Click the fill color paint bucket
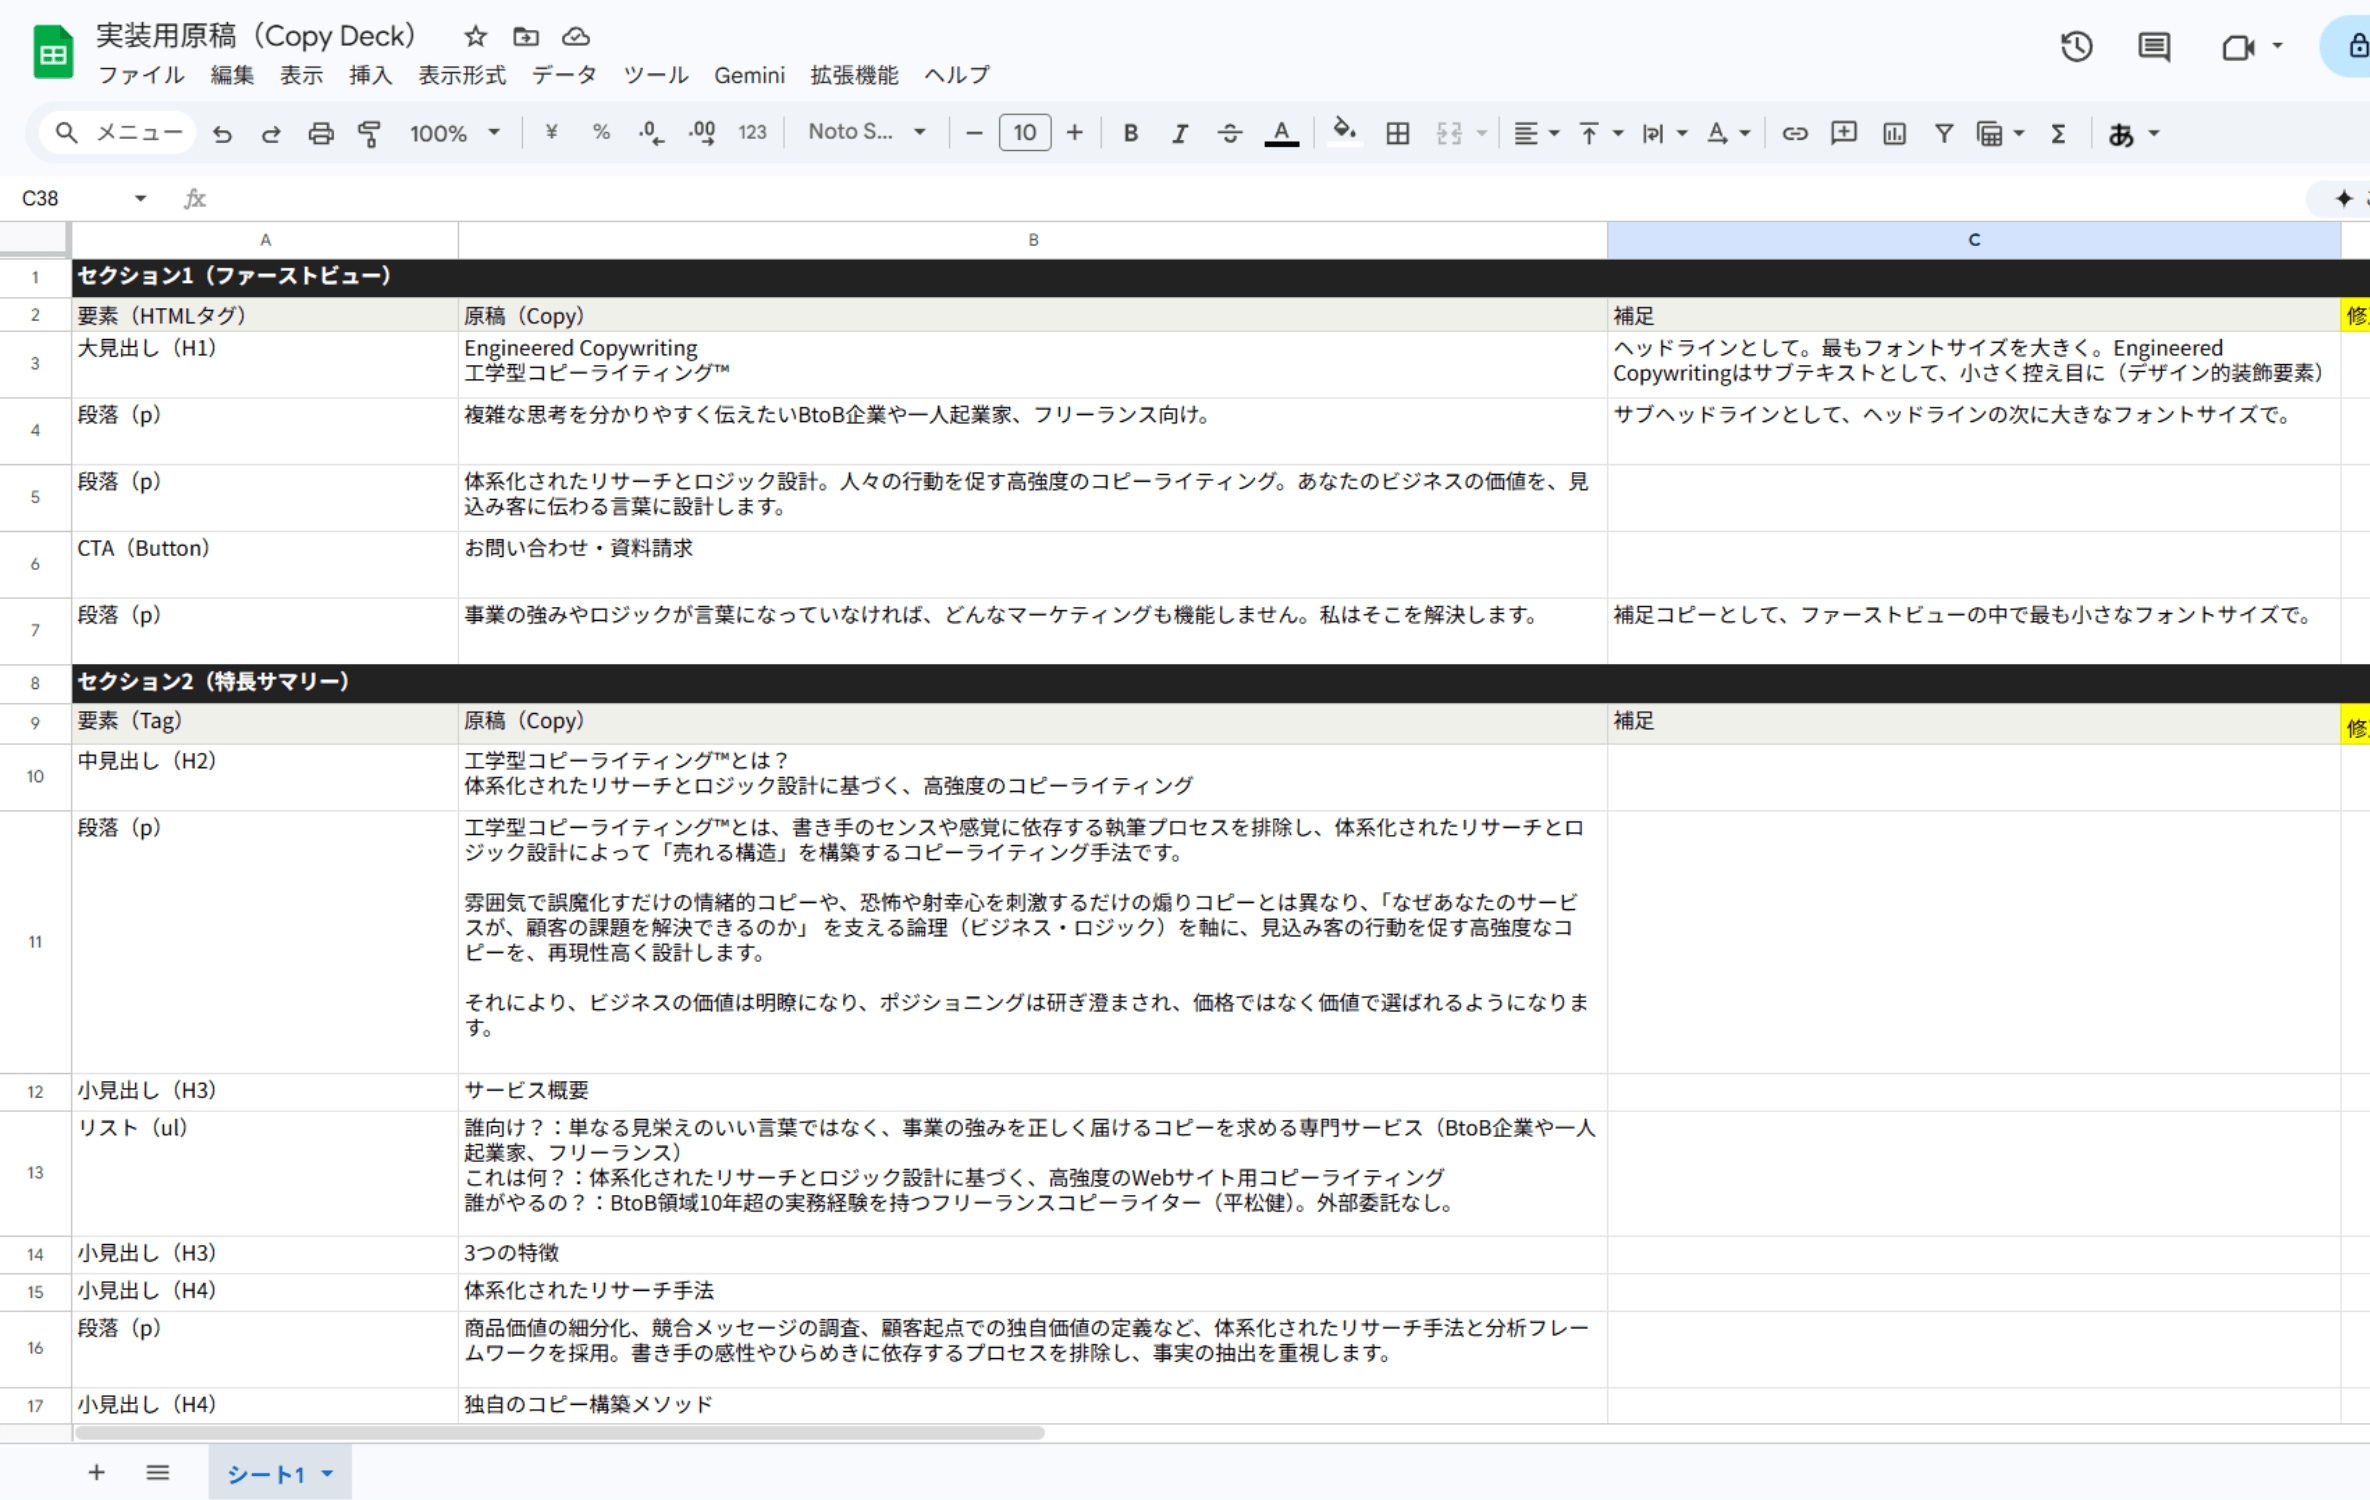 coord(1344,131)
